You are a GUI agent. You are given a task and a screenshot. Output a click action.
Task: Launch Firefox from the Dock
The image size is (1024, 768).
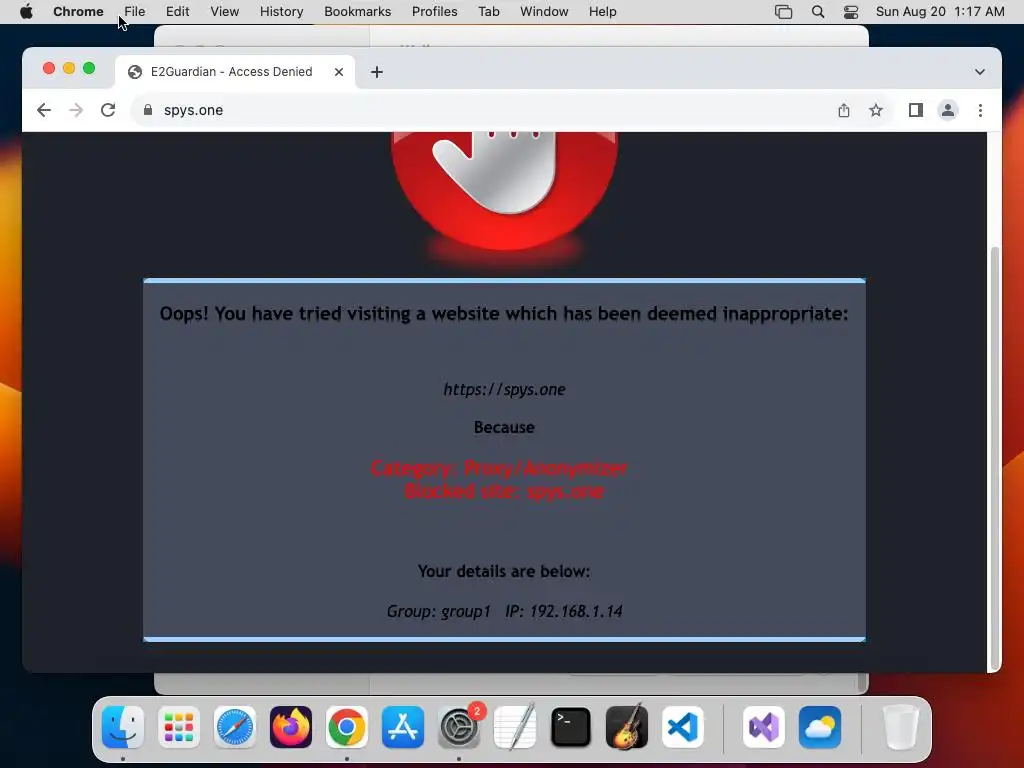pyautogui.click(x=291, y=727)
